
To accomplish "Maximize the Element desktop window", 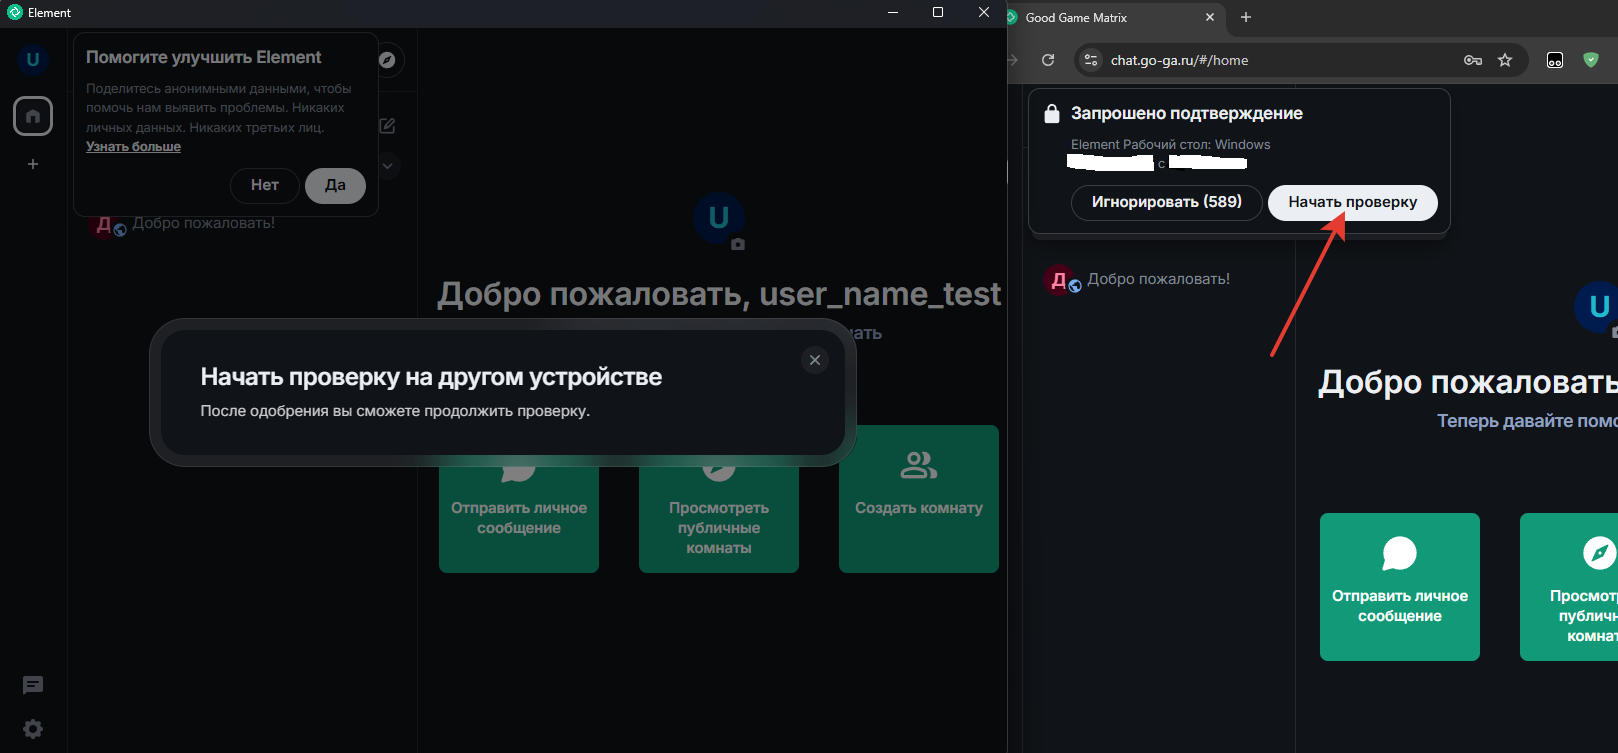I will 938,12.
